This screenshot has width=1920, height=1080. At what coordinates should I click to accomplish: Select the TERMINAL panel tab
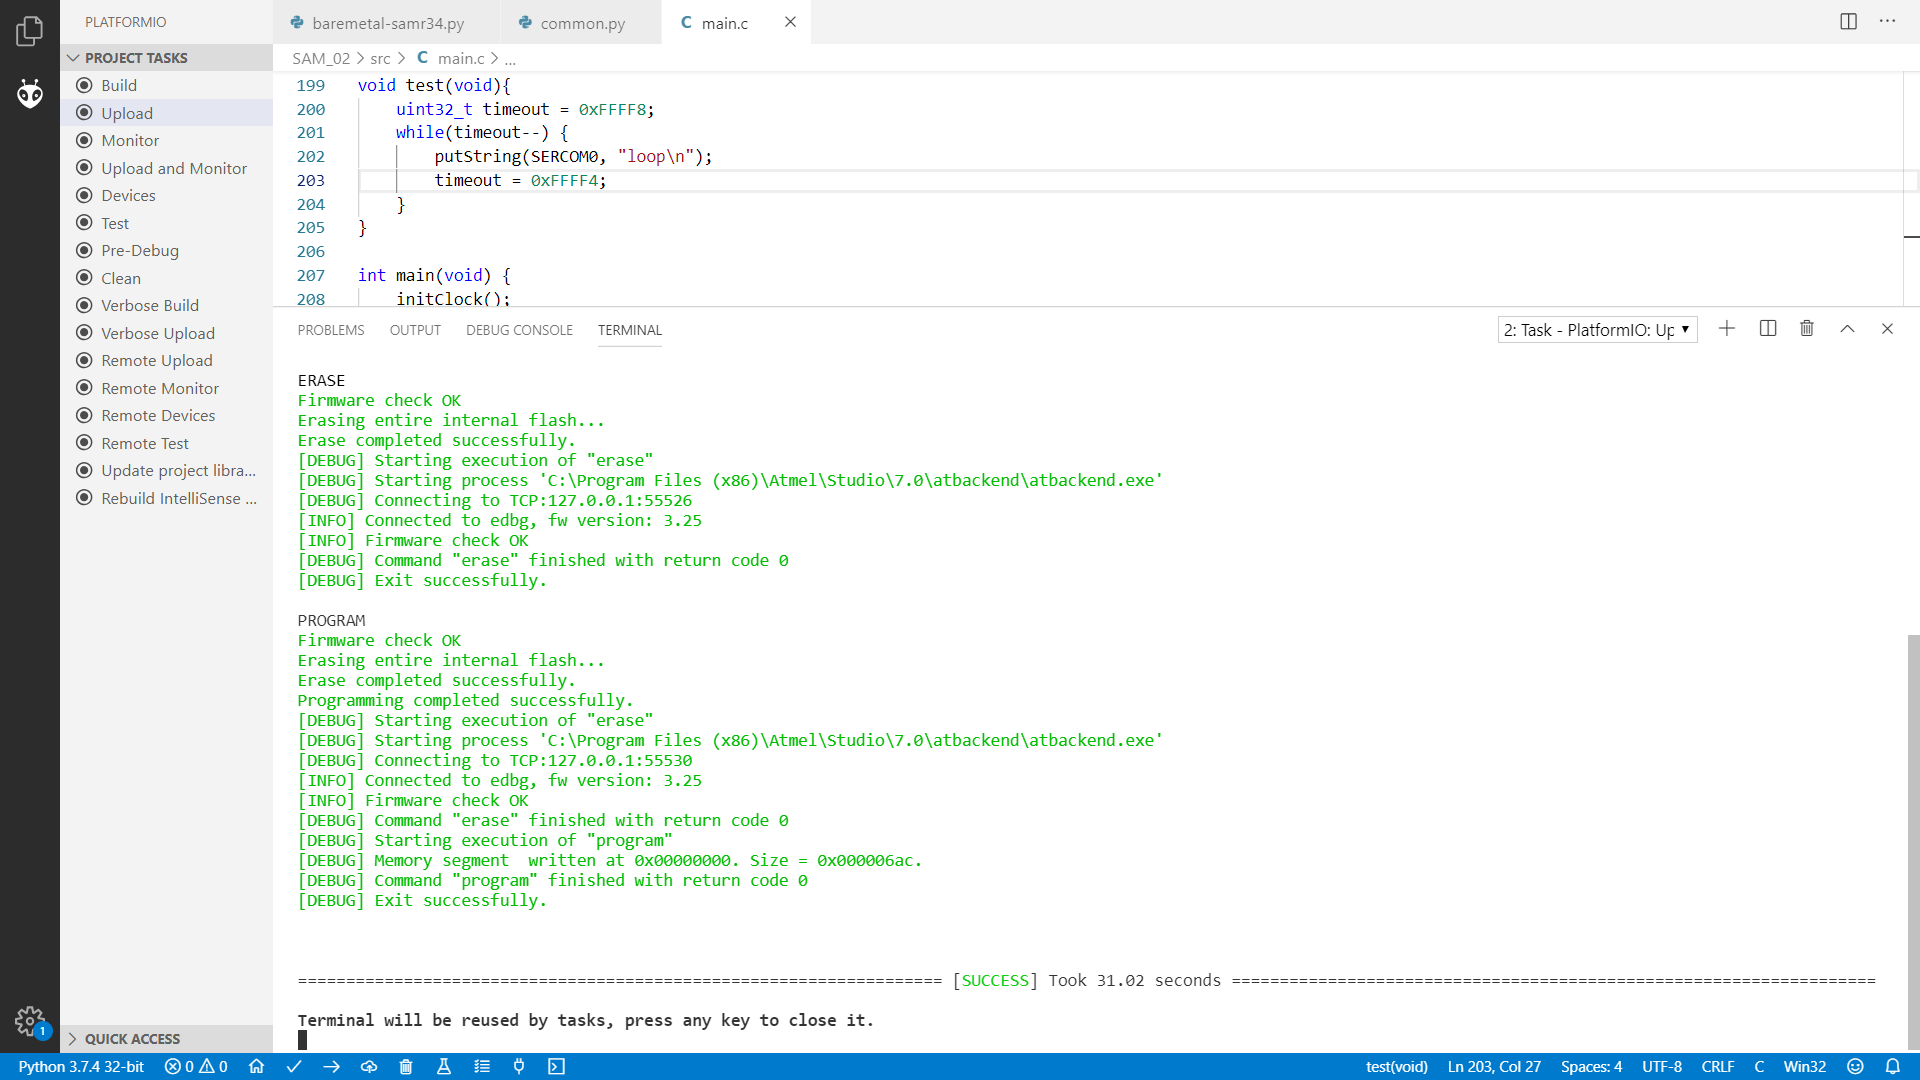click(630, 330)
